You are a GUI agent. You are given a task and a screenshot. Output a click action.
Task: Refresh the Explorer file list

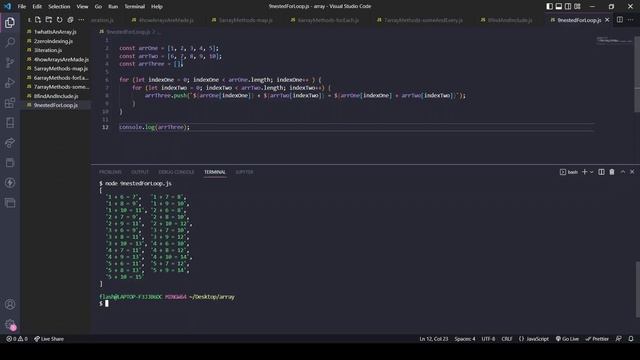(x=60, y=20)
